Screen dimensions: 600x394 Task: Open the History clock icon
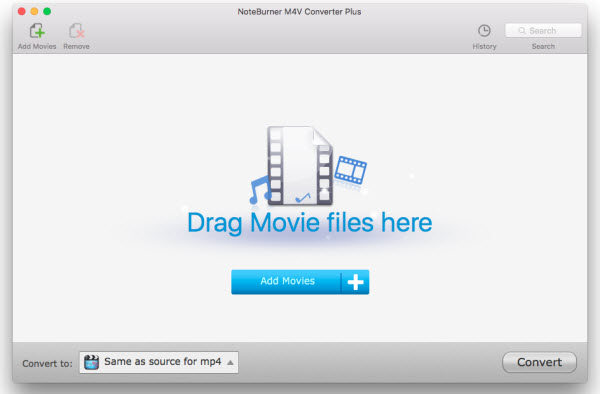(484, 31)
